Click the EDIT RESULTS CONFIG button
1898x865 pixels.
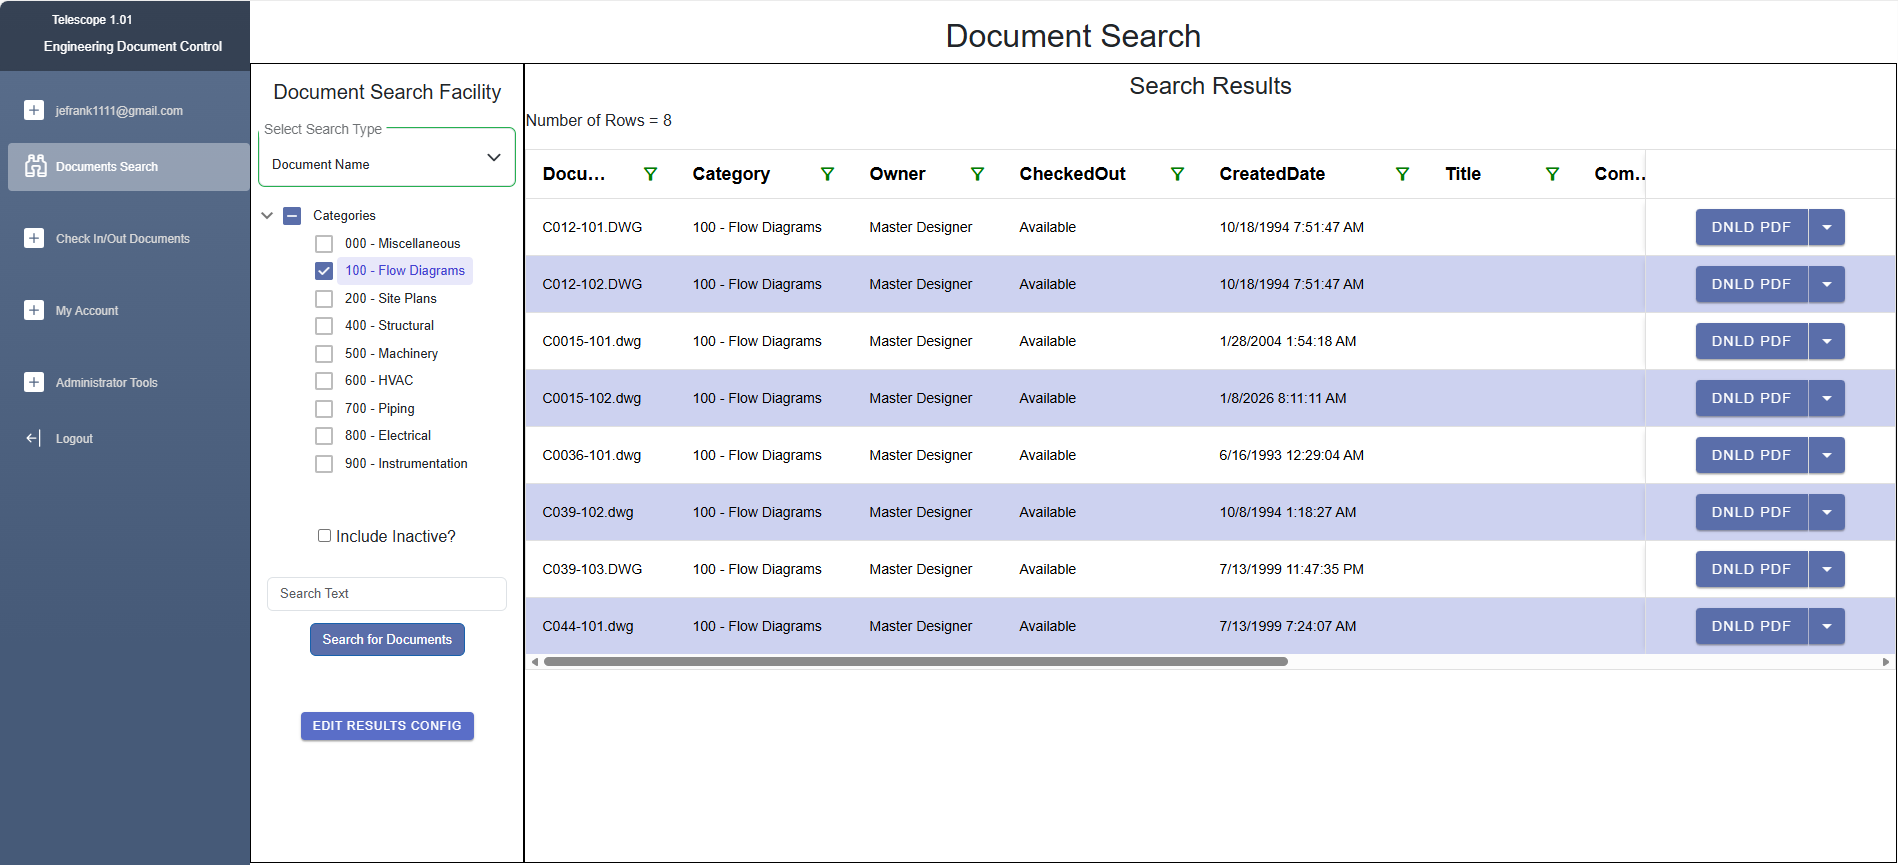coord(387,726)
